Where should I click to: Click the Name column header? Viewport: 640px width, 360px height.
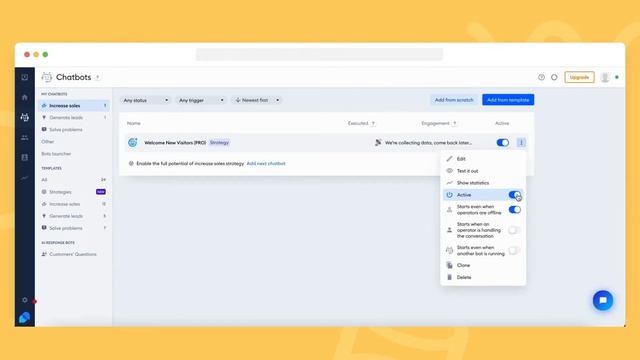tap(133, 123)
